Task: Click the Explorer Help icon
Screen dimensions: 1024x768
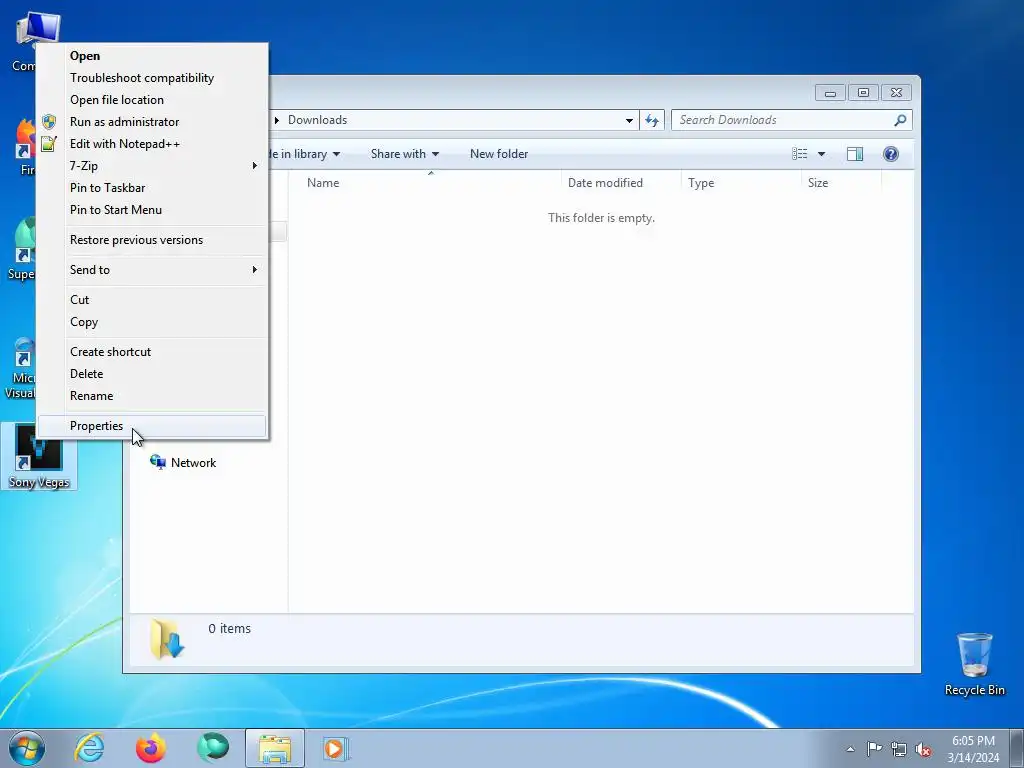Action: 891,154
